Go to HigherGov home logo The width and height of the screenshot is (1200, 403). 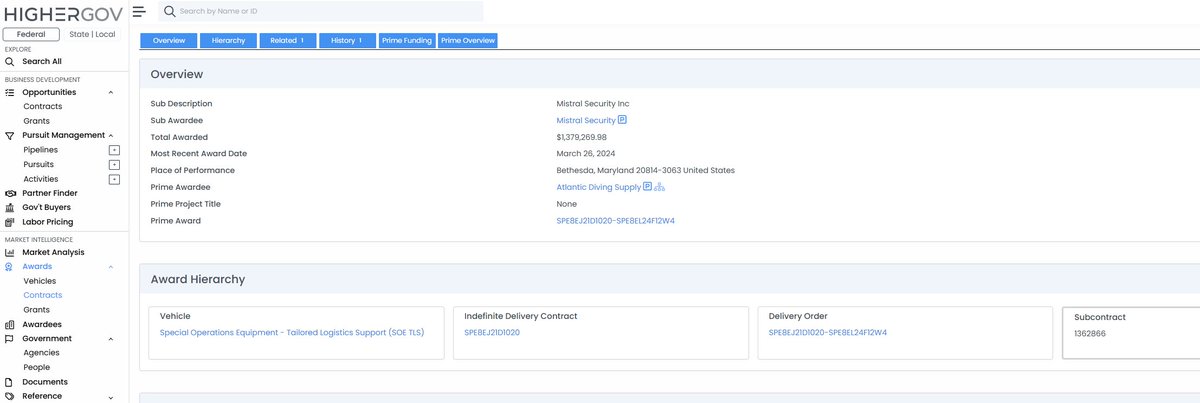click(x=64, y=13)
